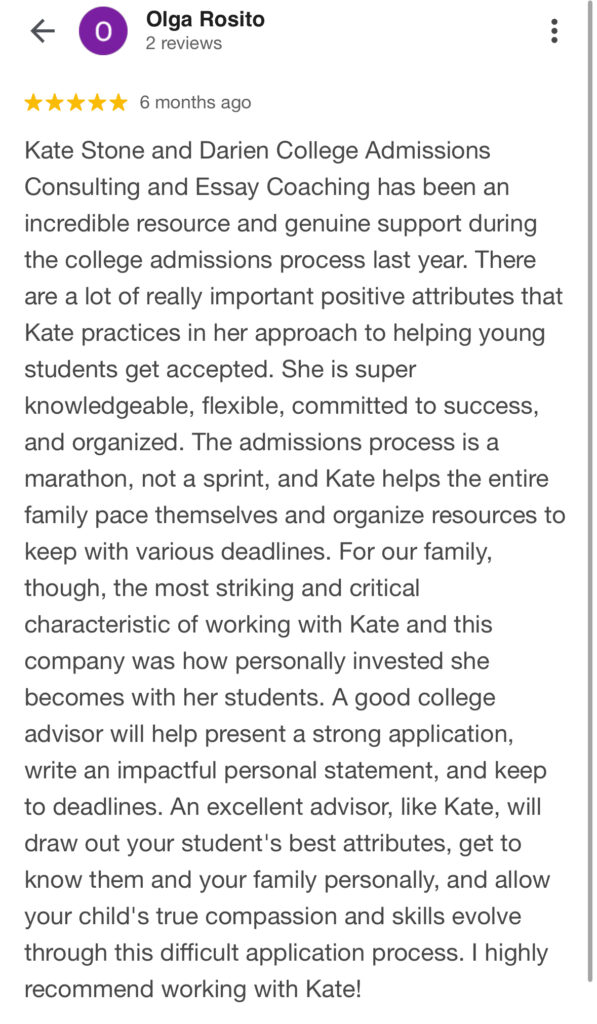Click the fifth yellow rating star

pyautogui.click(x=118, y=103)
